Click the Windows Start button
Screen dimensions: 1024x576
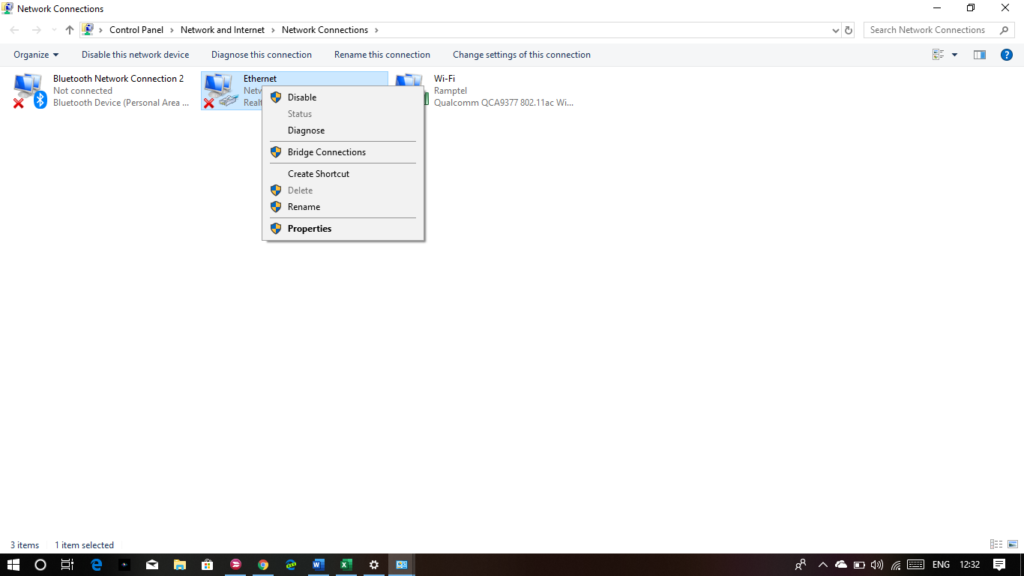(x=14, y=565)
